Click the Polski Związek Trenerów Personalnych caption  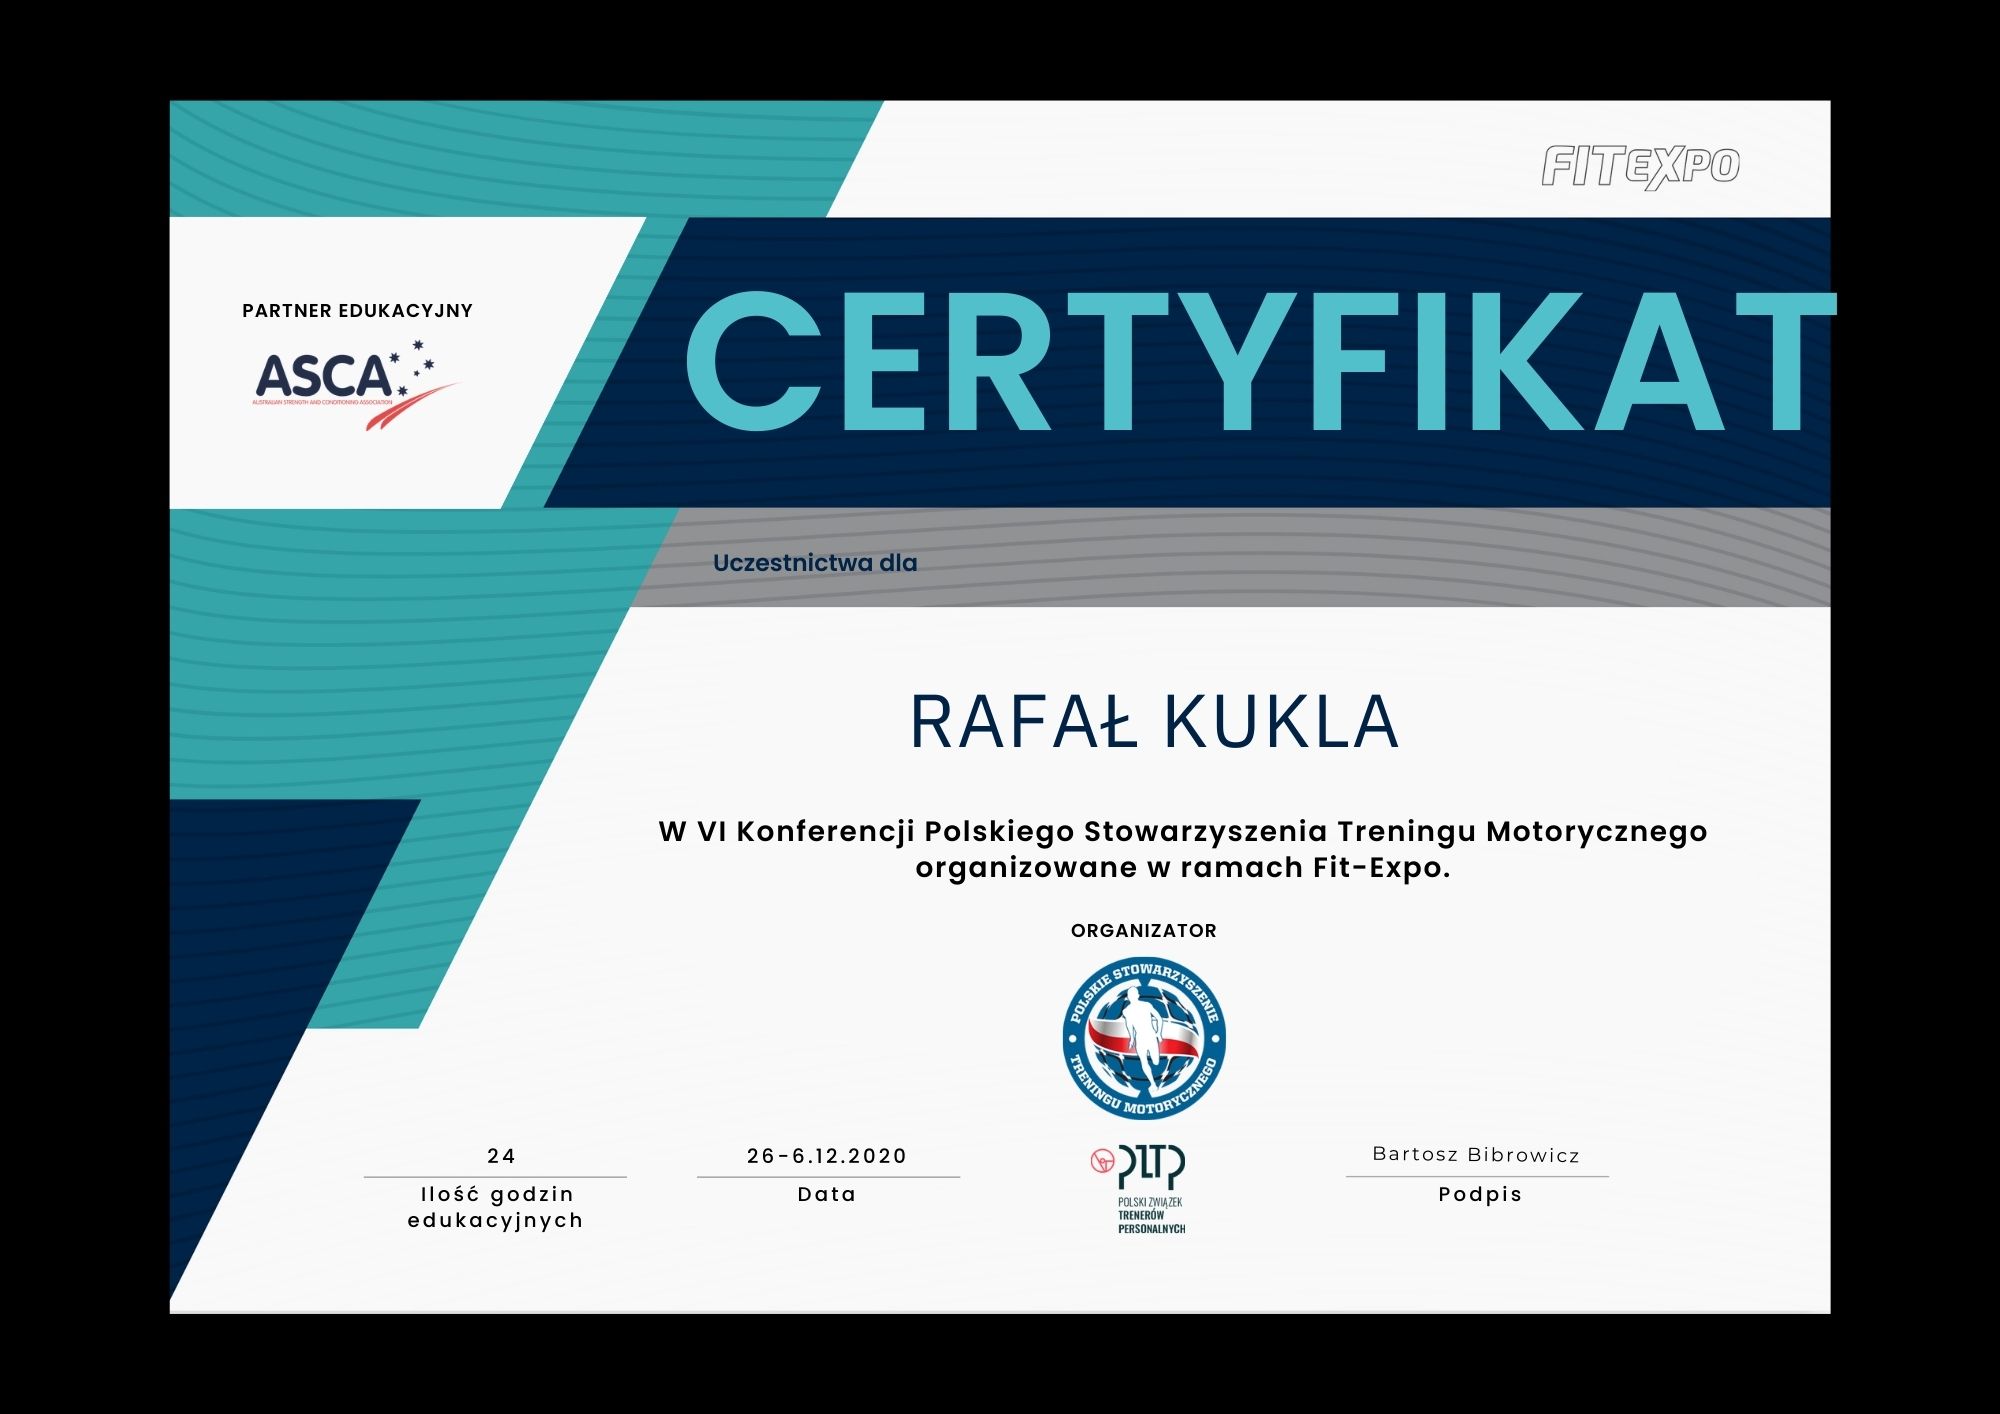[x=1151, y=1215]
